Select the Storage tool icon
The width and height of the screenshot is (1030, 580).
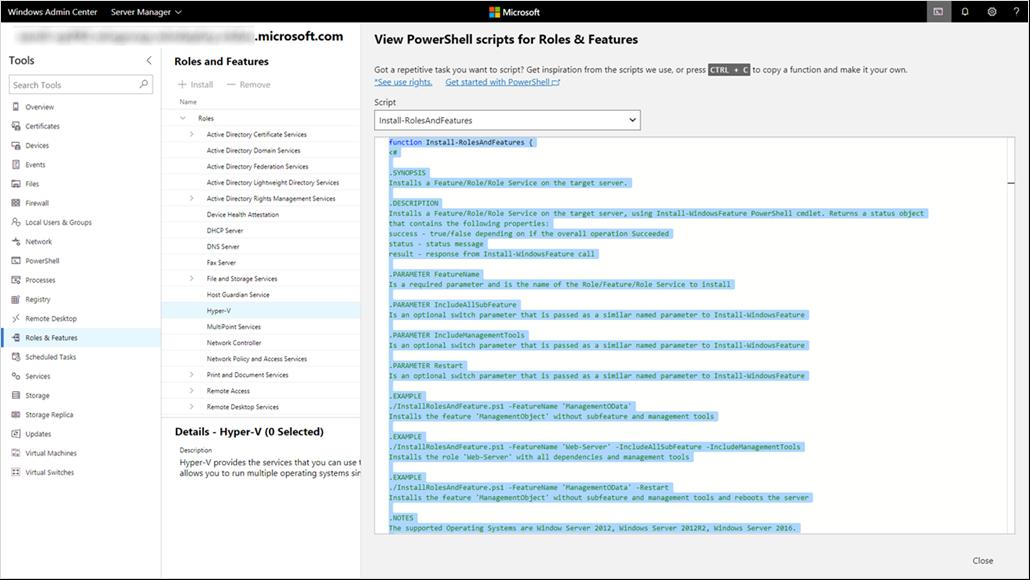coord(16,395)
